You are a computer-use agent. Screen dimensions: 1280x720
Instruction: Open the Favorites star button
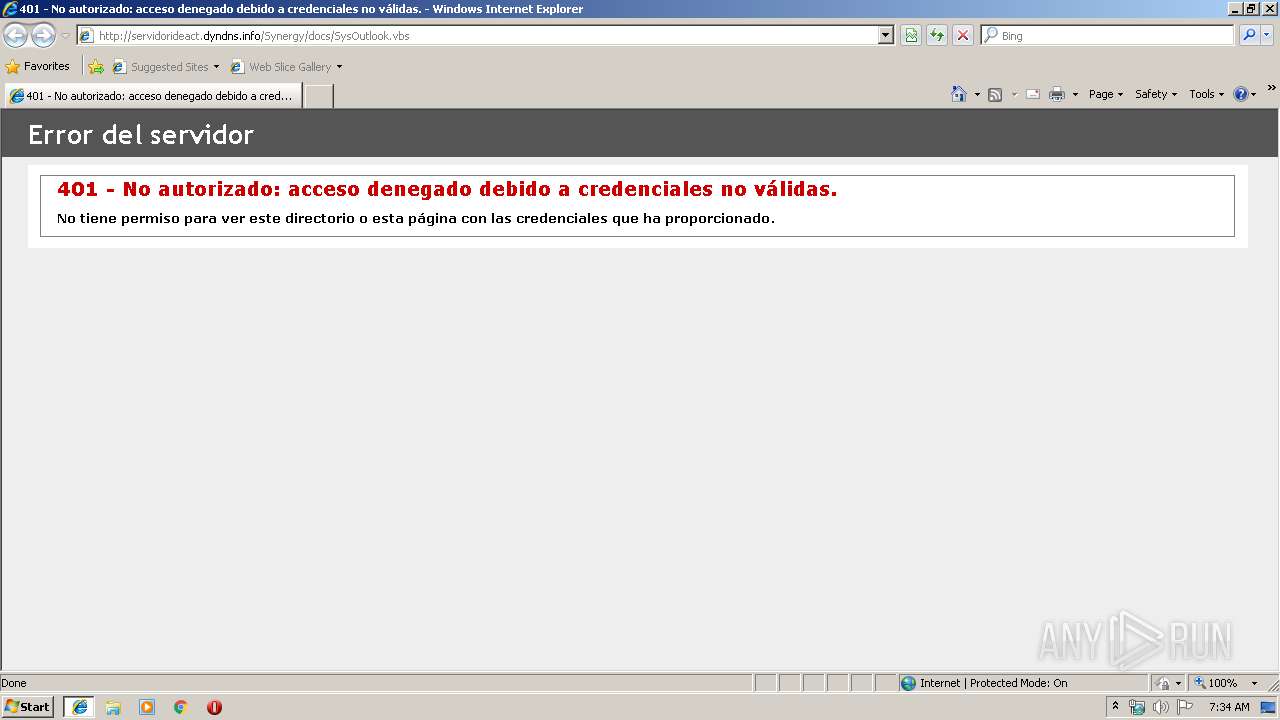click(37, 66)
